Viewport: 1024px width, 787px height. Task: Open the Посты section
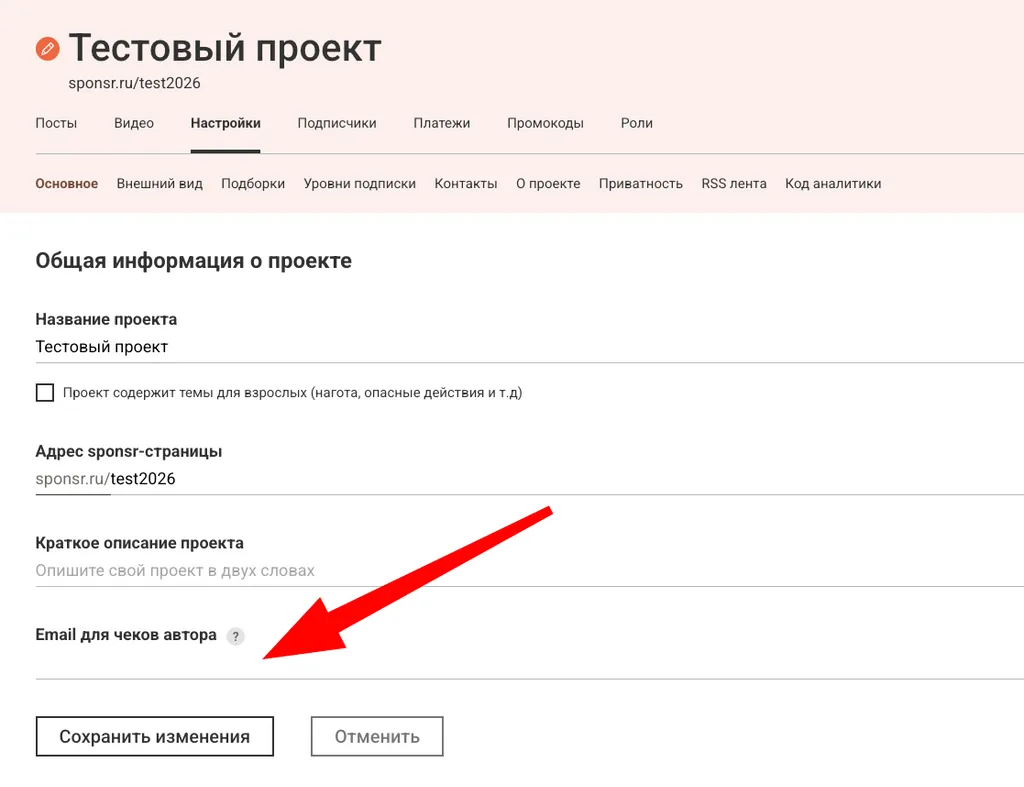tap(56, 123)
